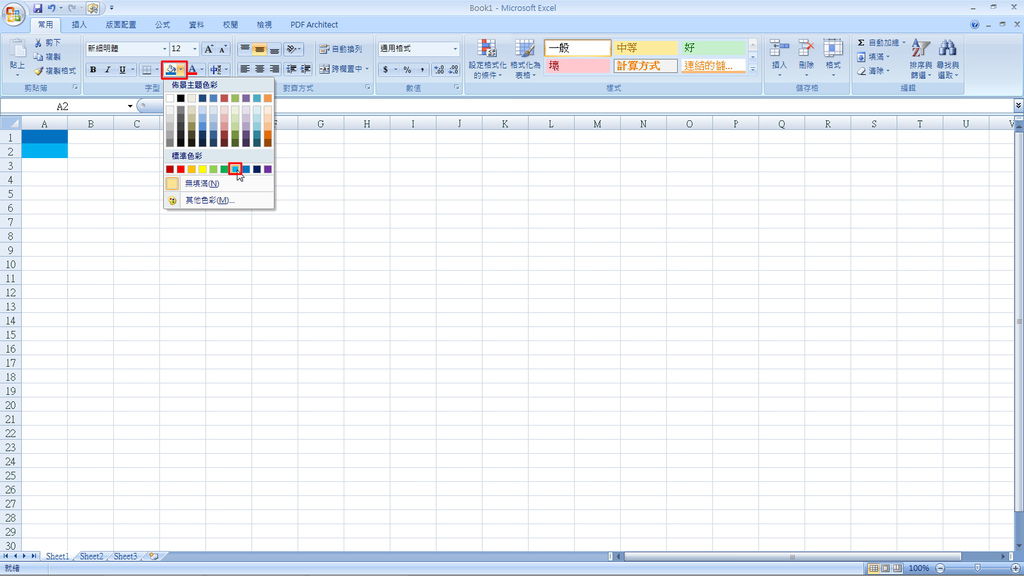Click the Increase Indent icon
Image resolution: width=1024 pixels, height=576 pixels.
(x=306, y=69)
